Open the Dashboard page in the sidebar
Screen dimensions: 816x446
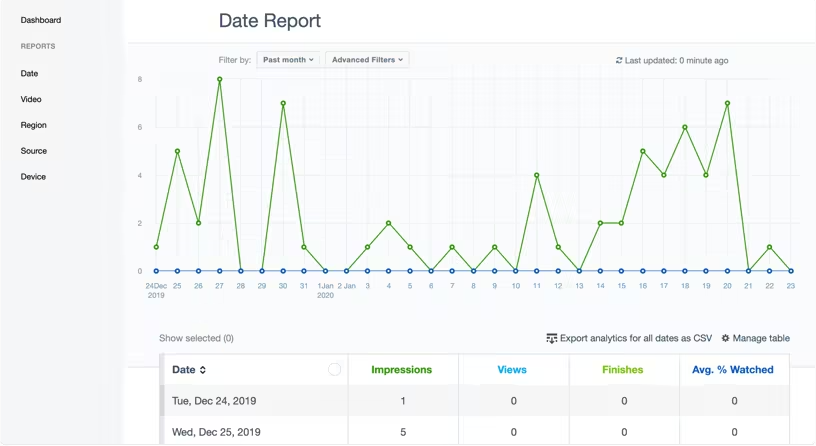tap(41, 20)
